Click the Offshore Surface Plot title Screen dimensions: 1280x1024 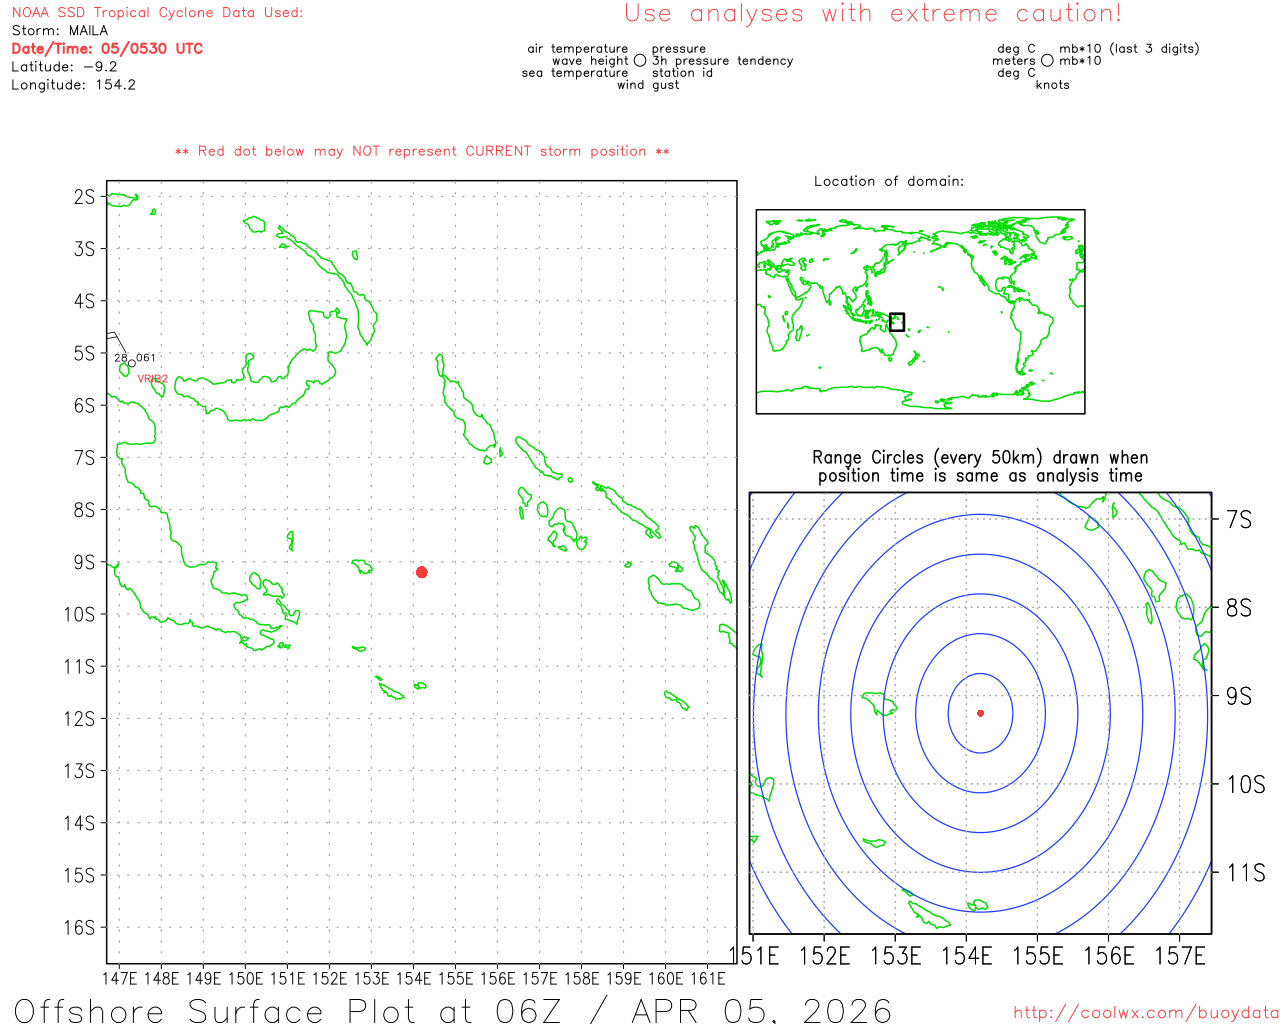[x=452, y=1010]
